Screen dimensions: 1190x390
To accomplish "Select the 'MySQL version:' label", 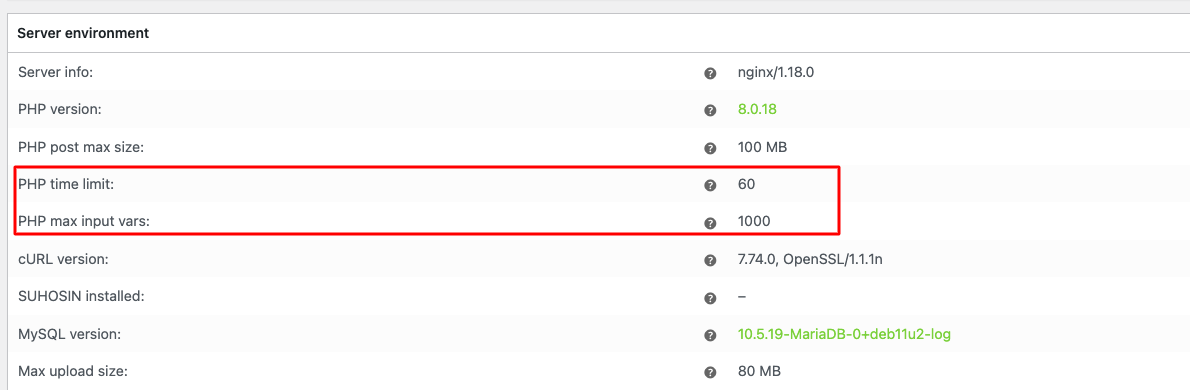I will click(69, 335).
